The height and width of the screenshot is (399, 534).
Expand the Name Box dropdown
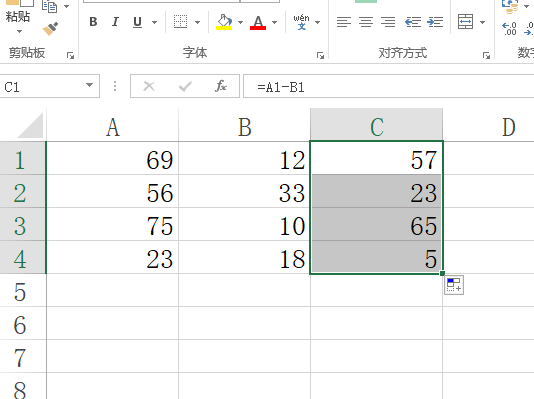[90, 85]
